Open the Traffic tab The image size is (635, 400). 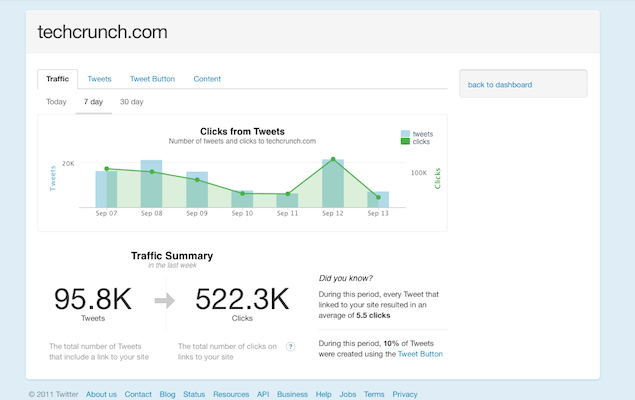[58, 79]
